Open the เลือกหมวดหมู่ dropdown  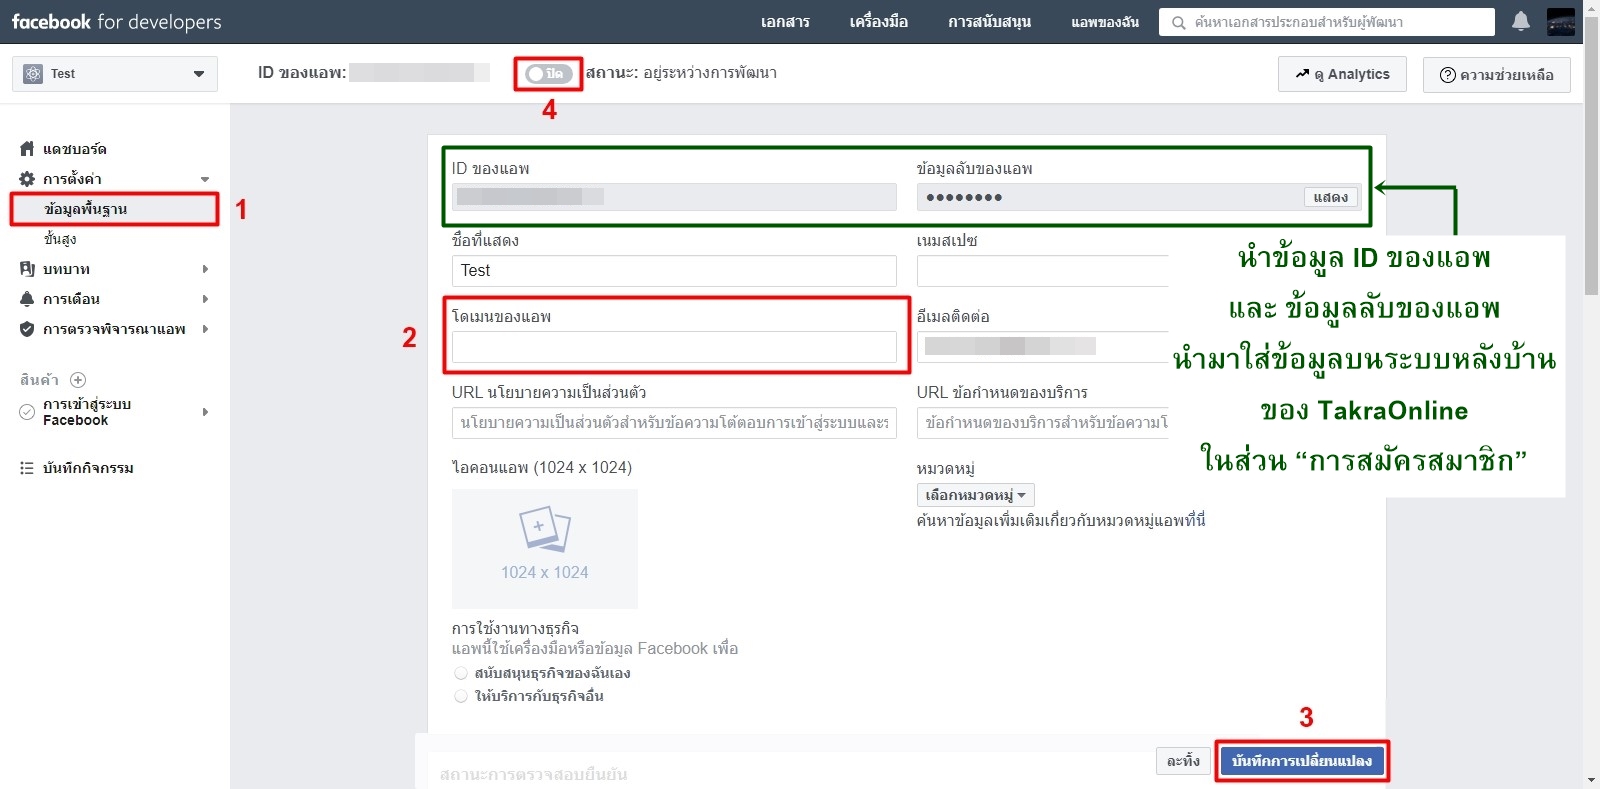click(975, 495)
